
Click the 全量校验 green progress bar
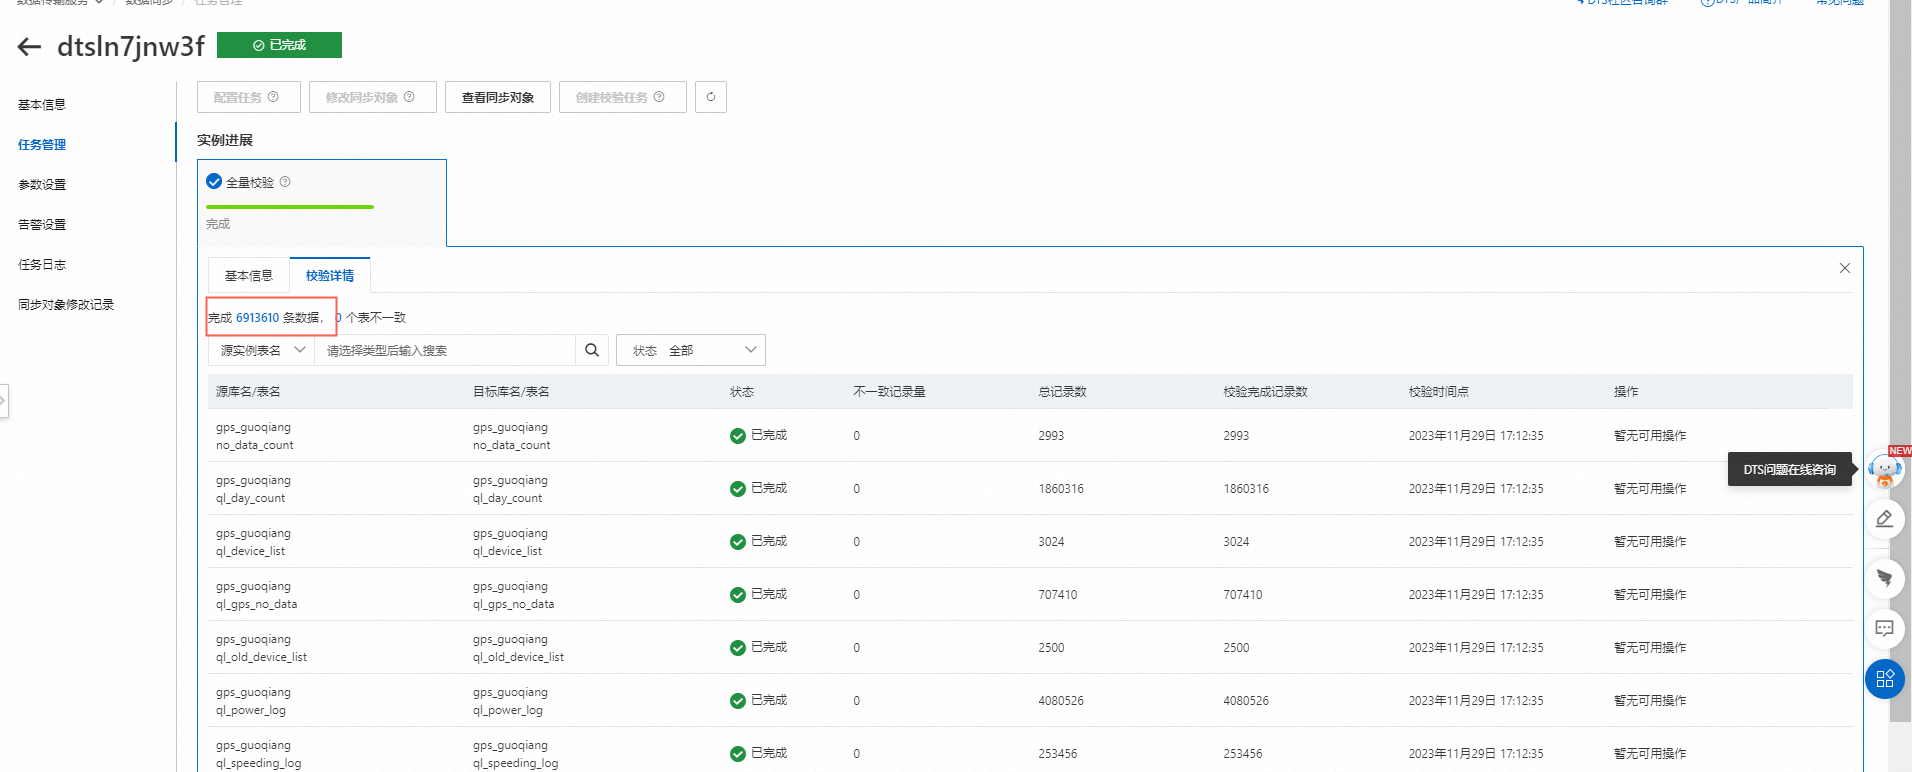290,207
